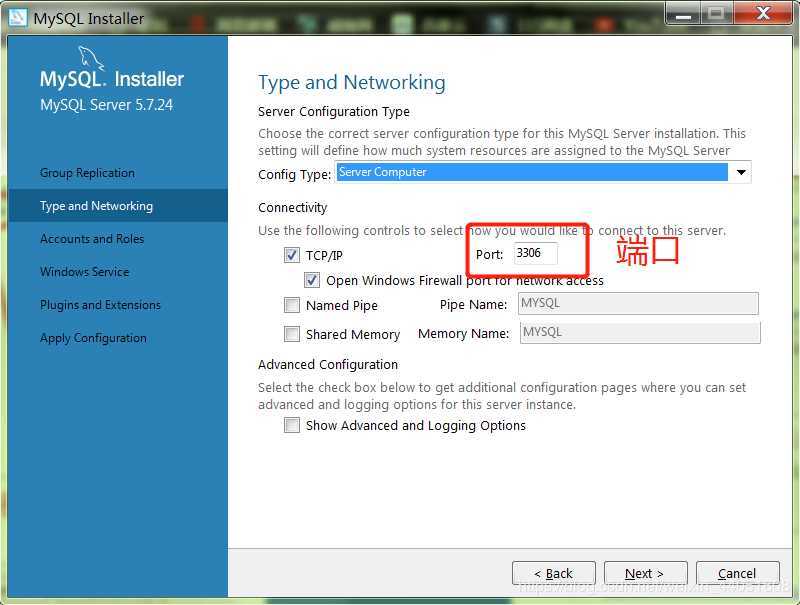Click the Back button
Image resolution: width=800 pixels, height=605 pixels.
click(554, 573)
